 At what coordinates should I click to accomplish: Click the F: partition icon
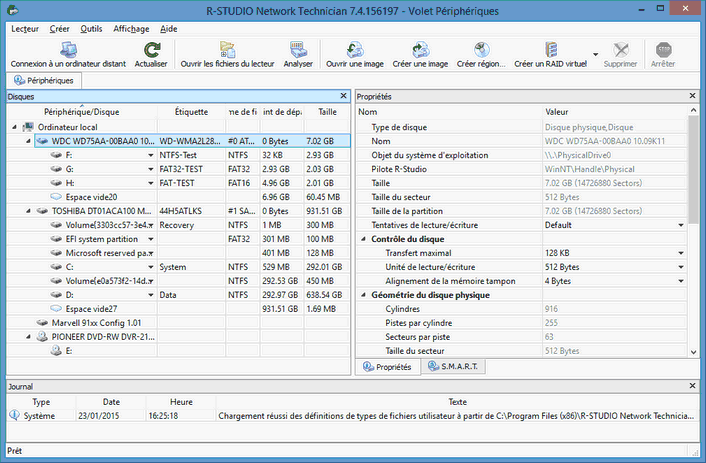pos(56,155)
